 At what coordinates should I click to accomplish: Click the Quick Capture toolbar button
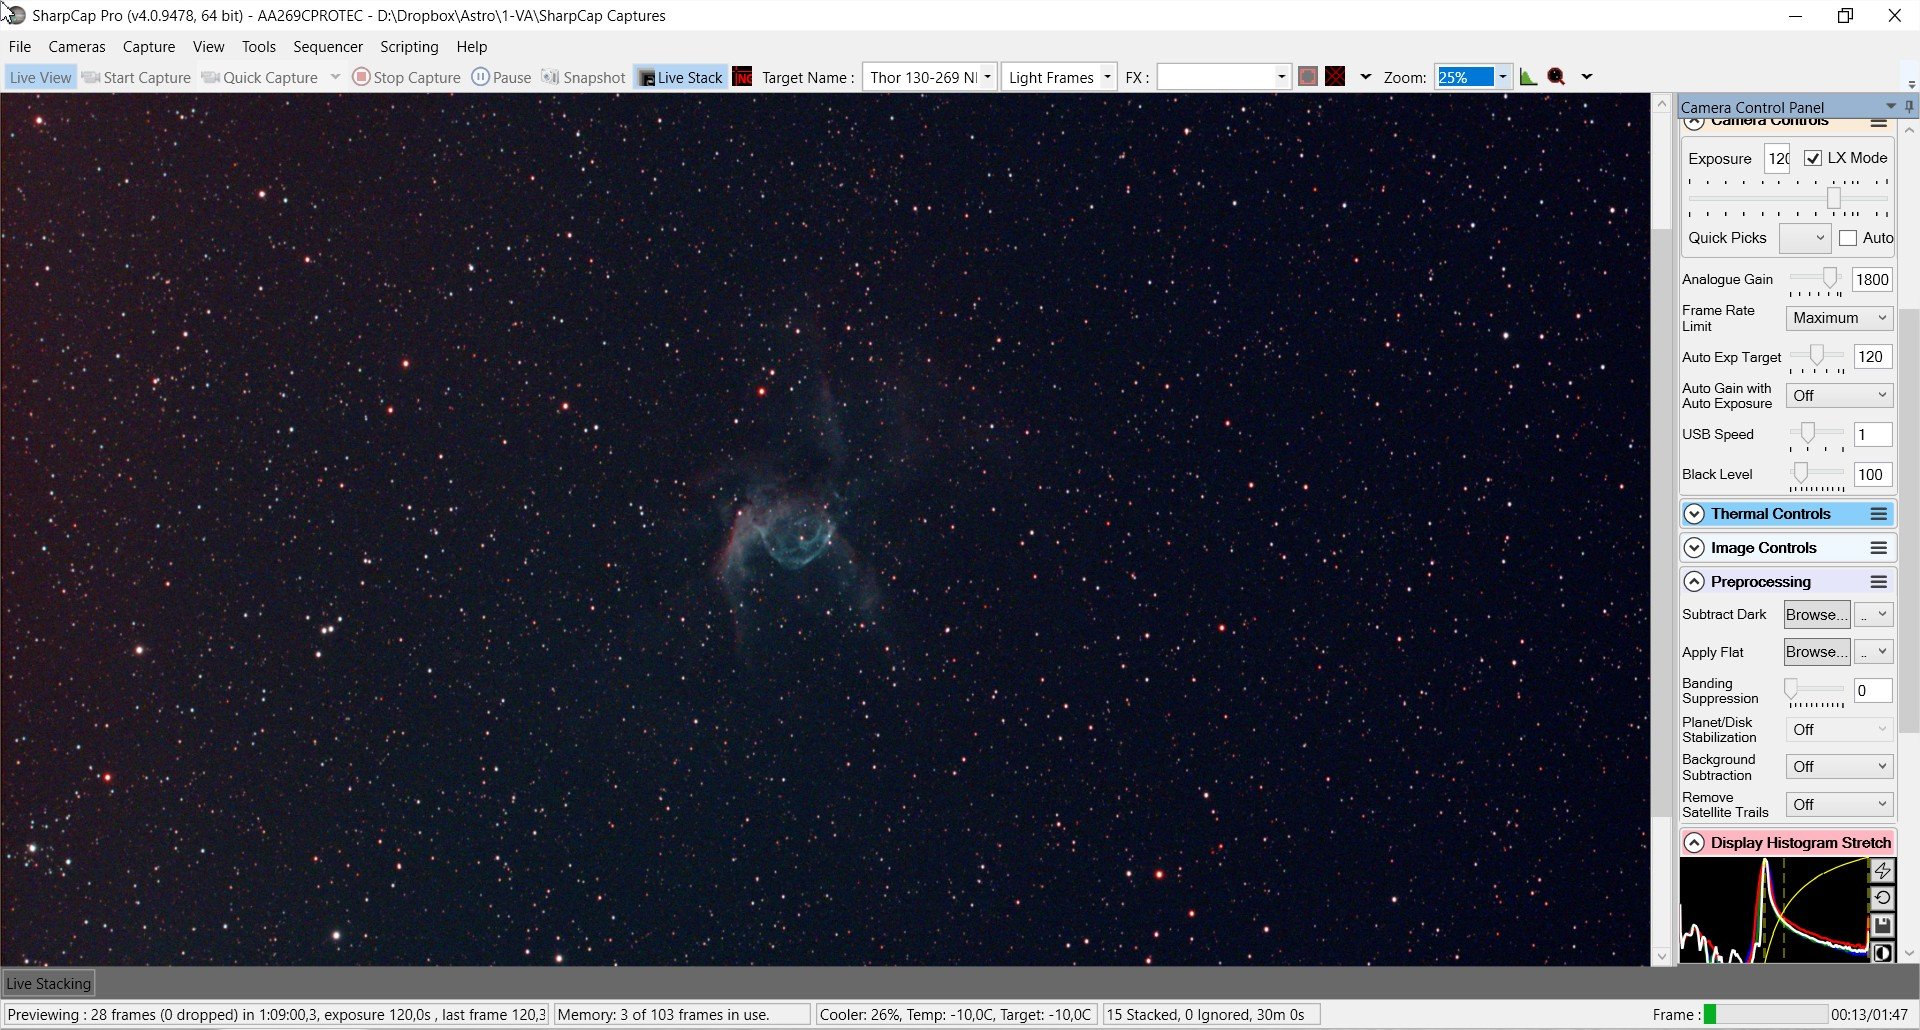click(260, 77)
